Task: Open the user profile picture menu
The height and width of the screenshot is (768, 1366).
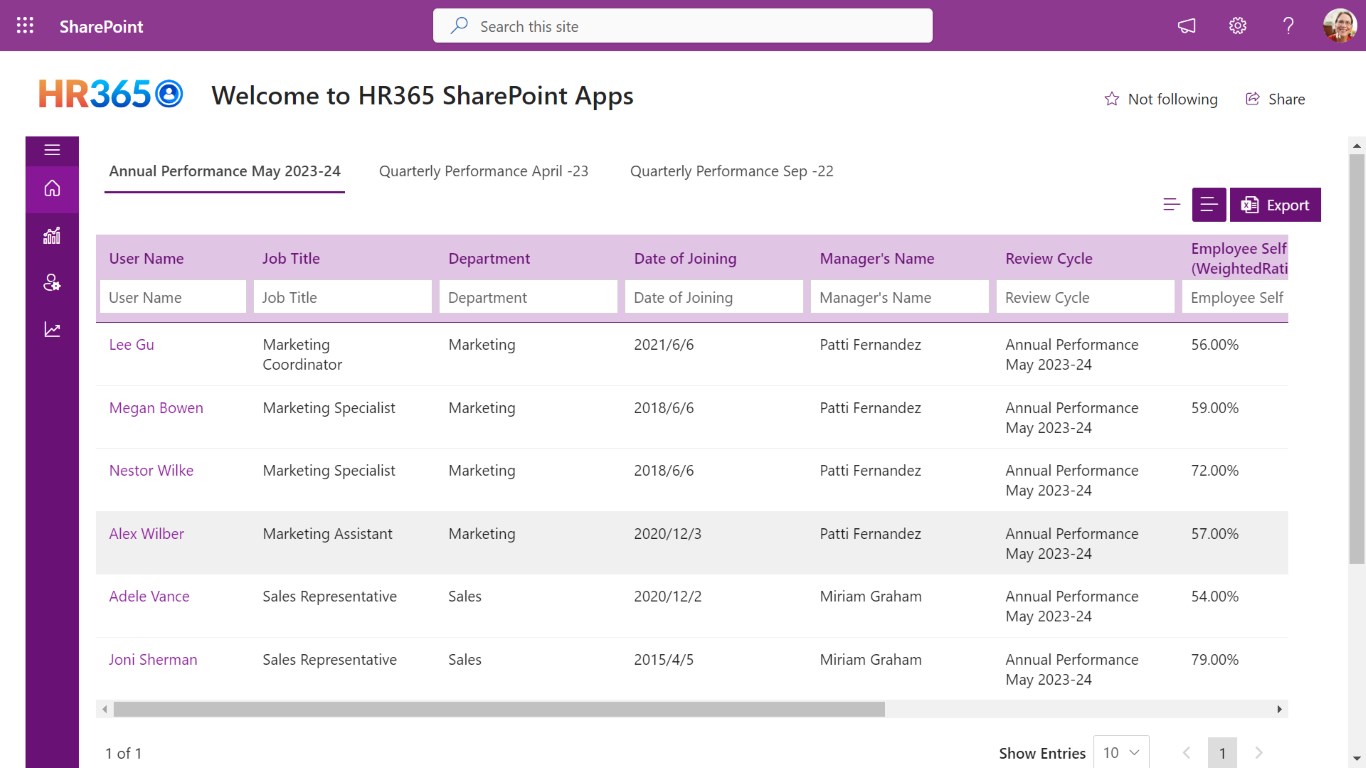Action: point(1340,26)
